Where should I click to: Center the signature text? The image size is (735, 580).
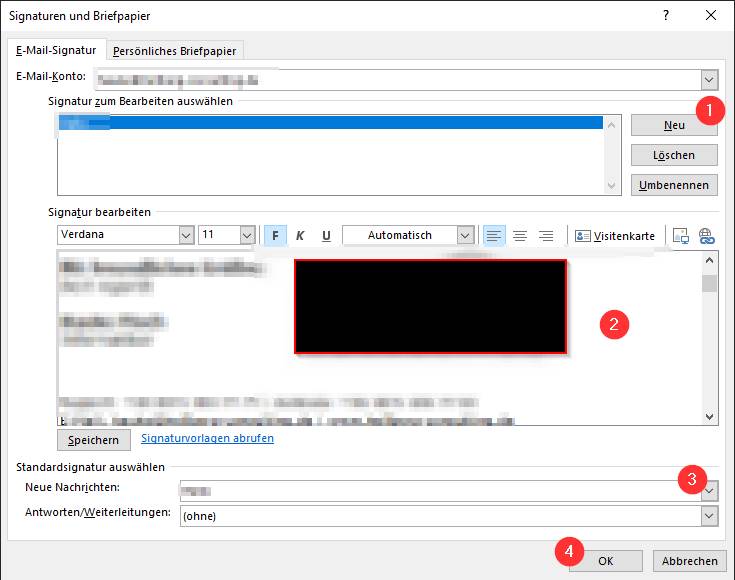(x=520, y=235)
